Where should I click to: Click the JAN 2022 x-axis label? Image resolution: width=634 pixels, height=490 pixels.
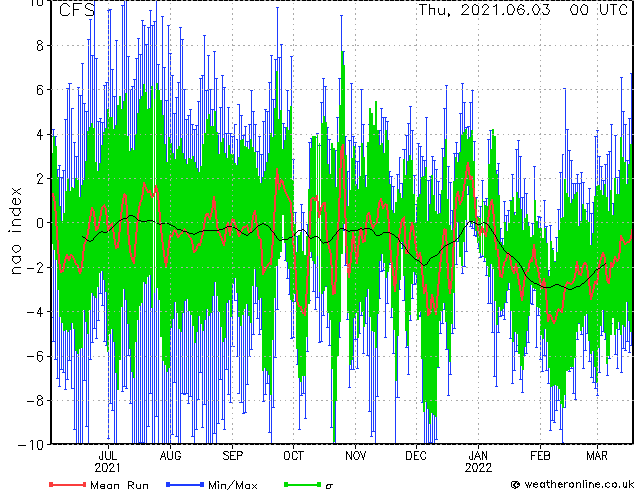(478, 462)
